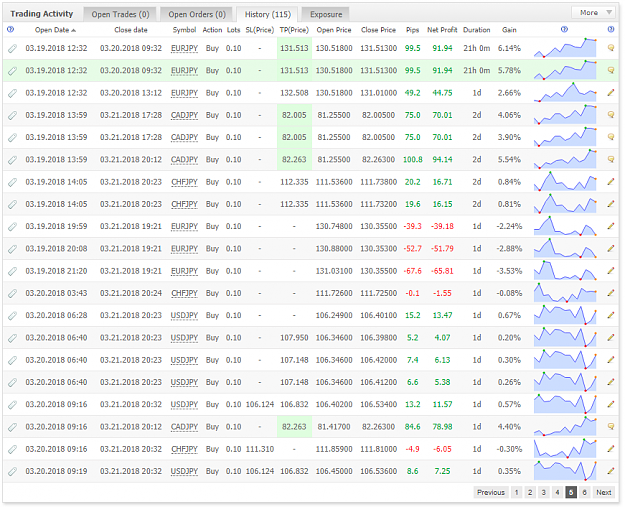Click the paperclip icon on the highlighted 5.78% gain row
This screenshot has height=507, width=625.
coord(12,71)
